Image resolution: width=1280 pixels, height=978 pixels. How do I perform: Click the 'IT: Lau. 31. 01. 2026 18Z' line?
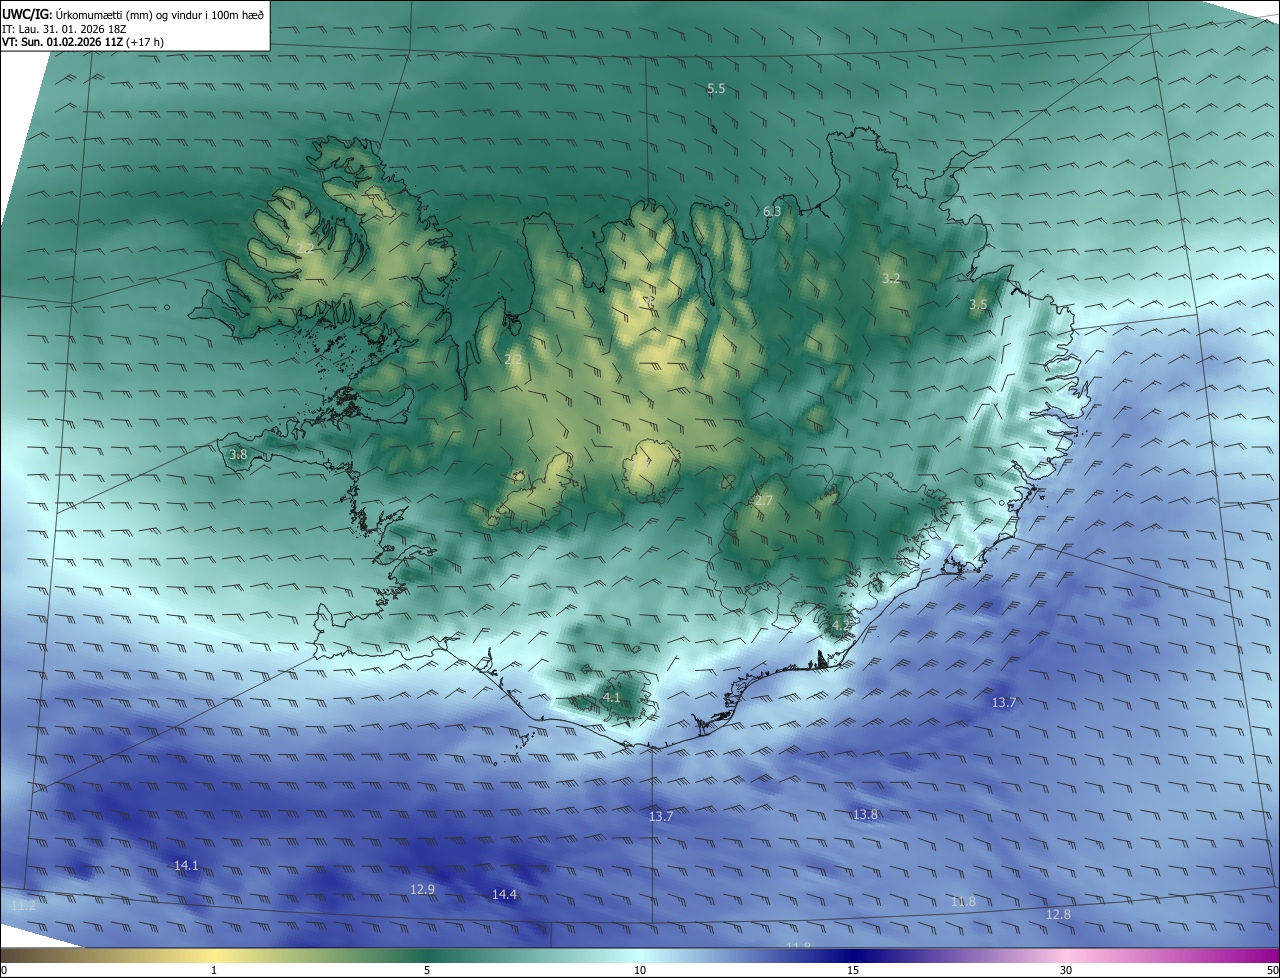(64, 28)
